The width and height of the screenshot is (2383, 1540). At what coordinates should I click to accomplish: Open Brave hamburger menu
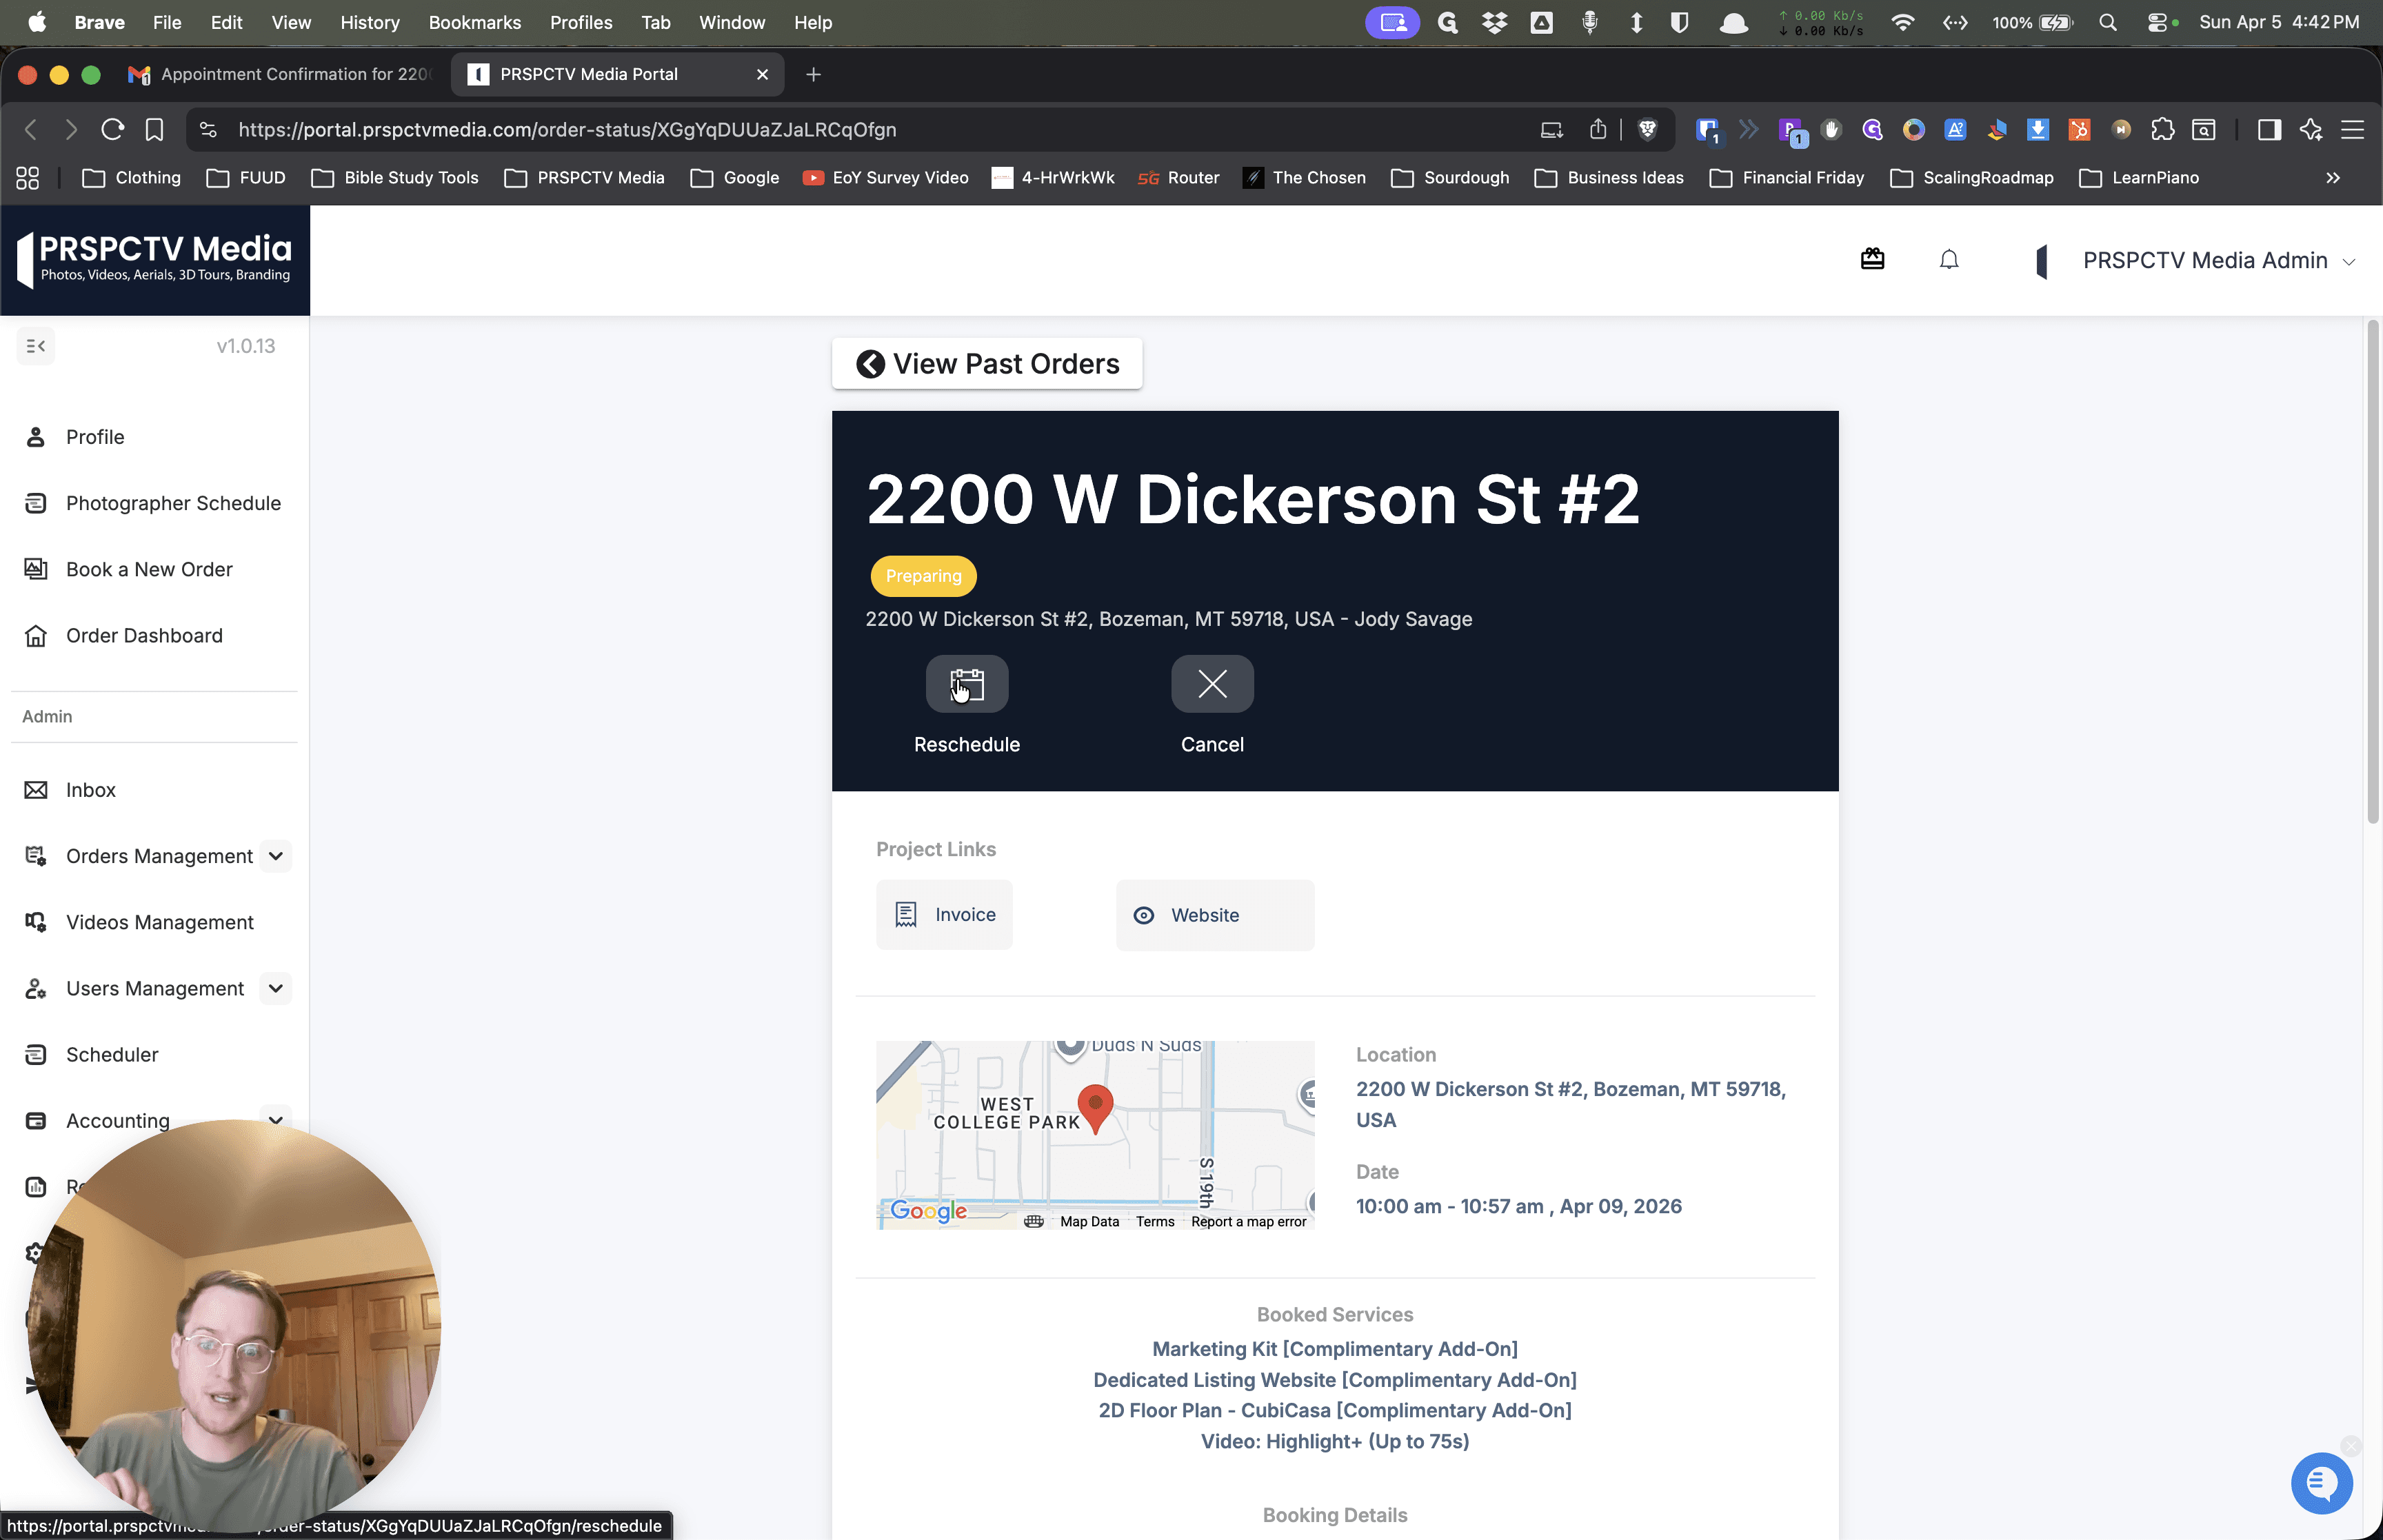pos(2352,129)
